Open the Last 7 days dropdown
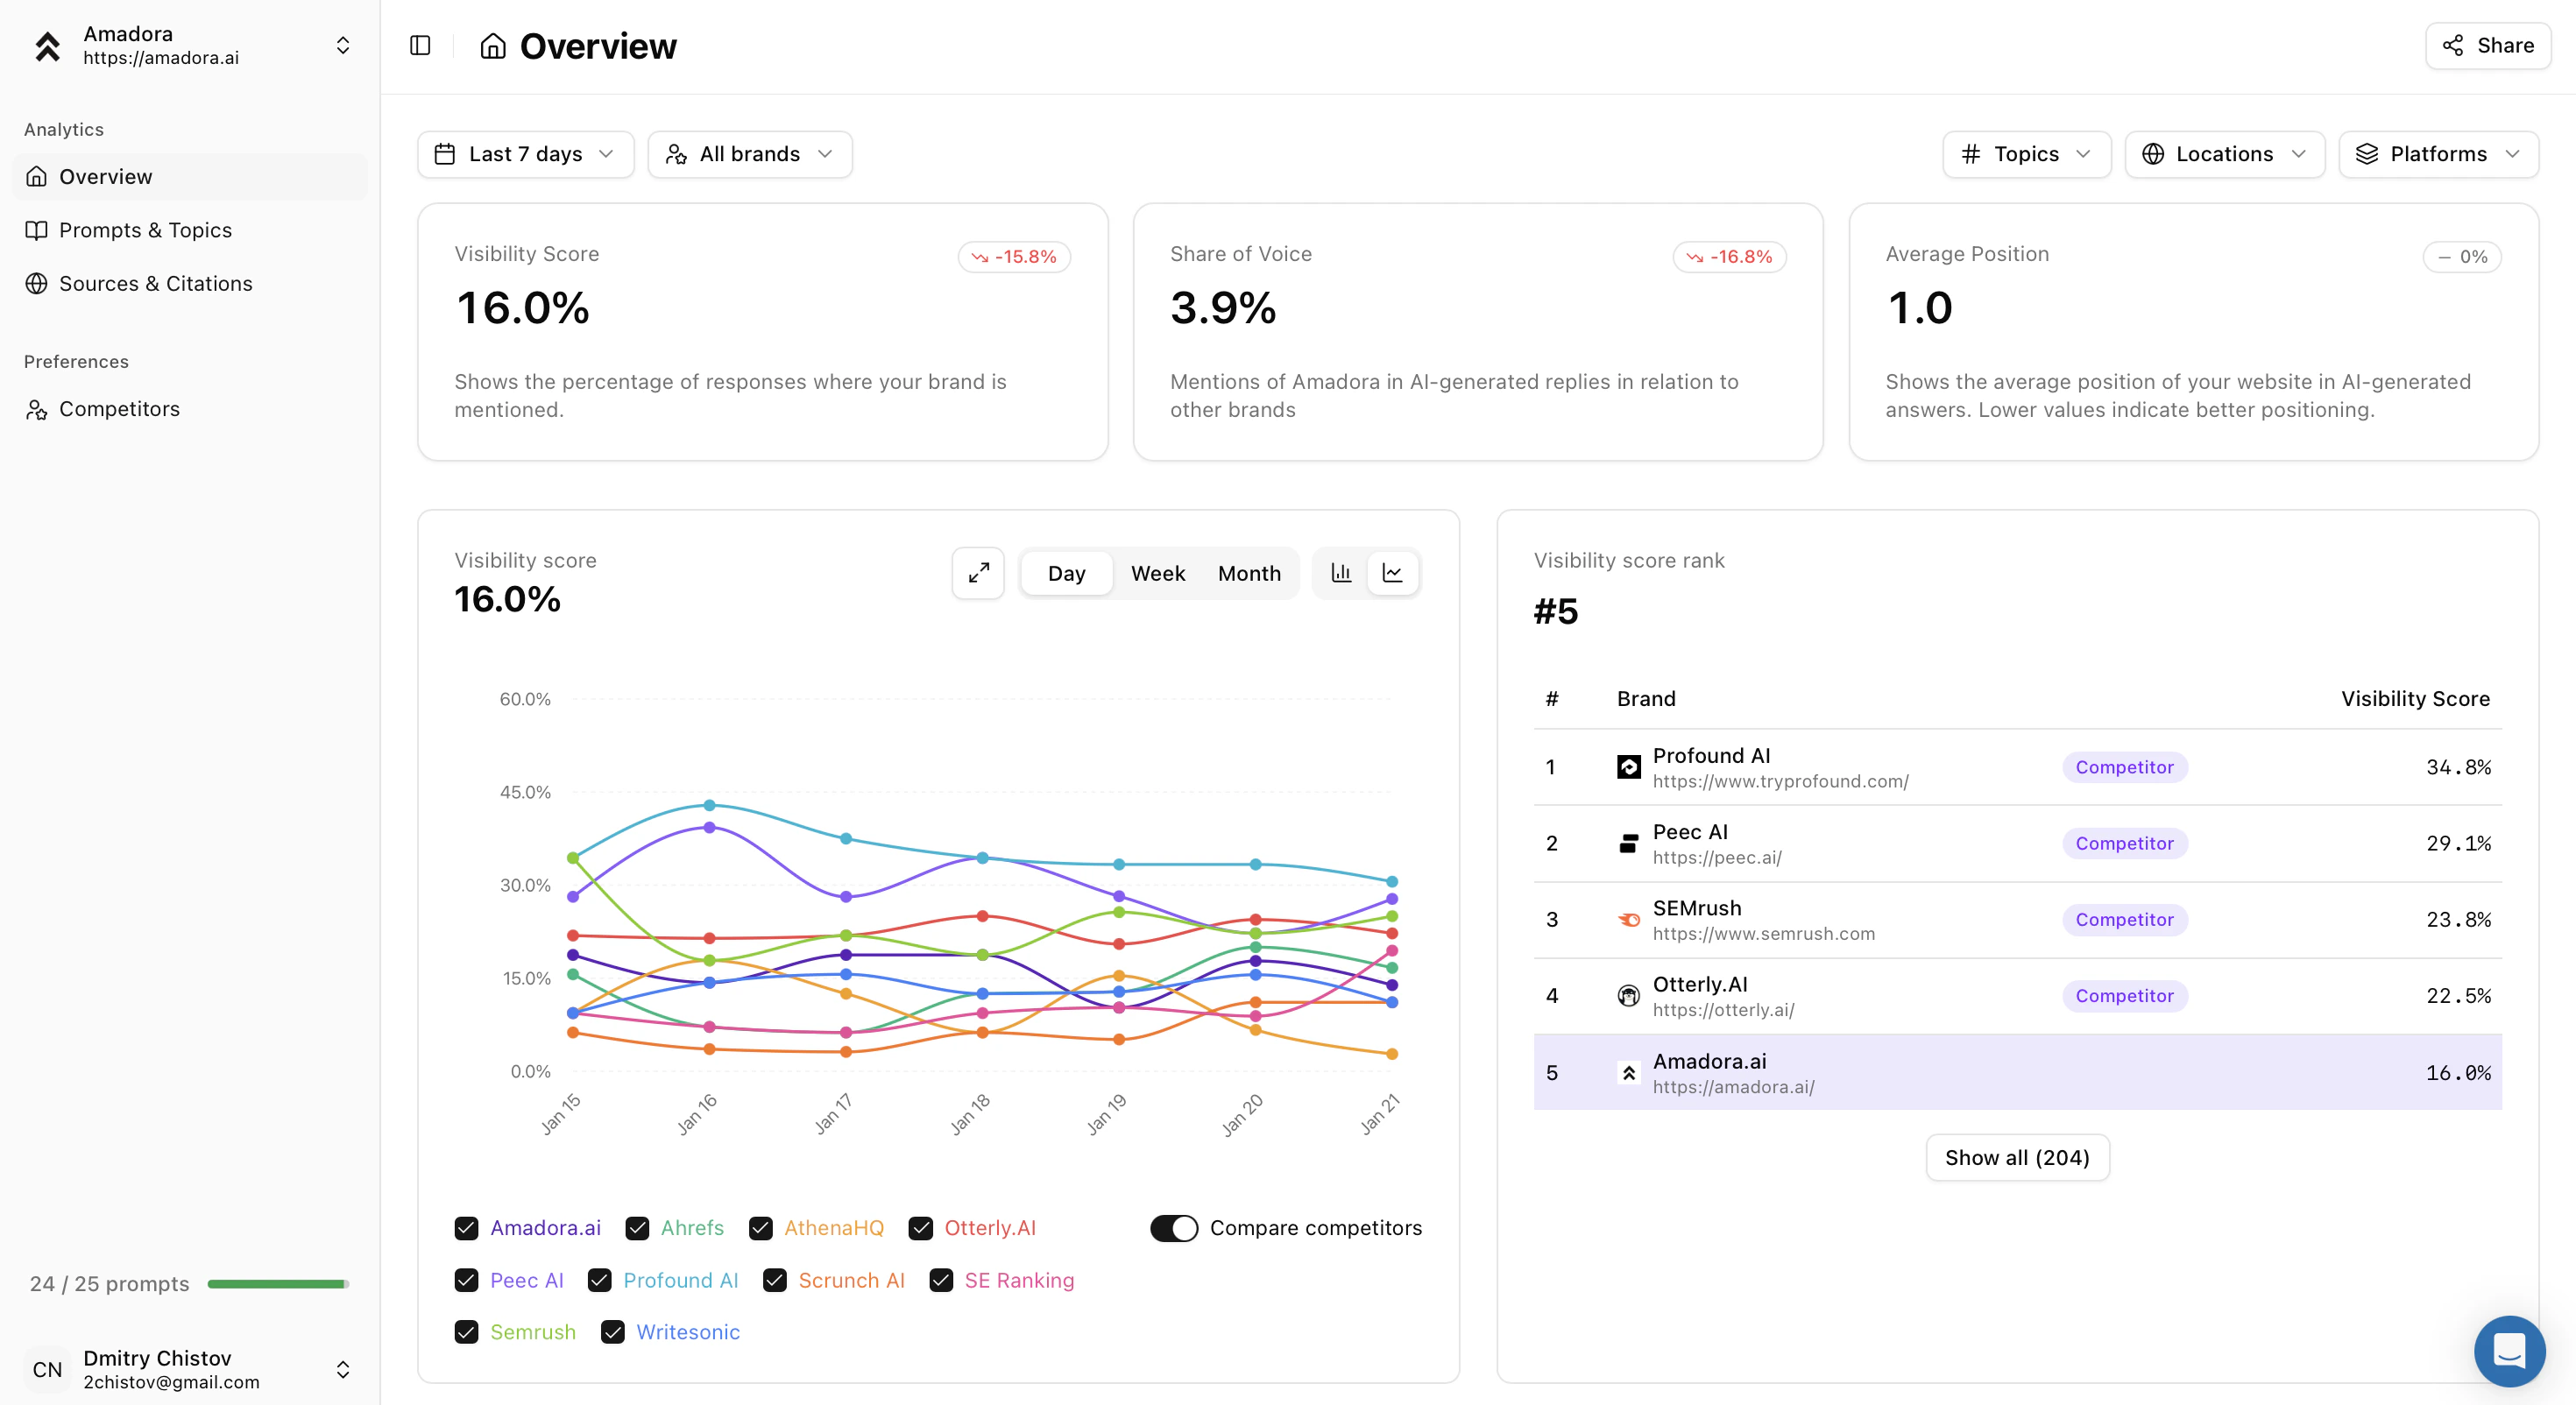 [525, 154]
